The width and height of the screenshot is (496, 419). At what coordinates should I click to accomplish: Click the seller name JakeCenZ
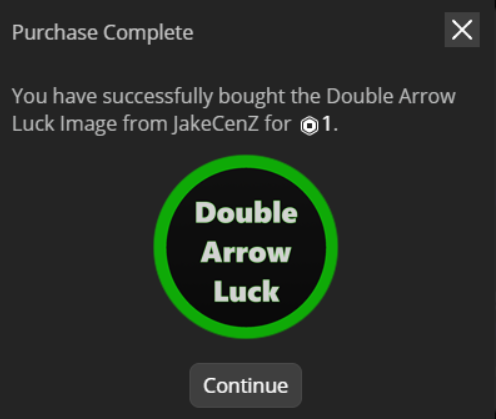coord(216,124)
